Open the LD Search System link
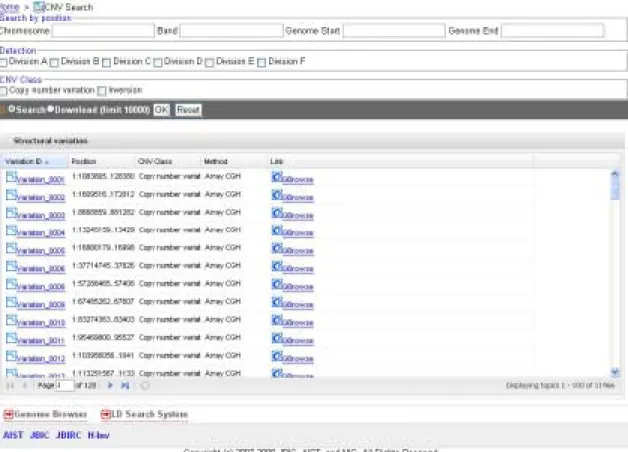The image size is (628, 452). [x=149, y=414]
